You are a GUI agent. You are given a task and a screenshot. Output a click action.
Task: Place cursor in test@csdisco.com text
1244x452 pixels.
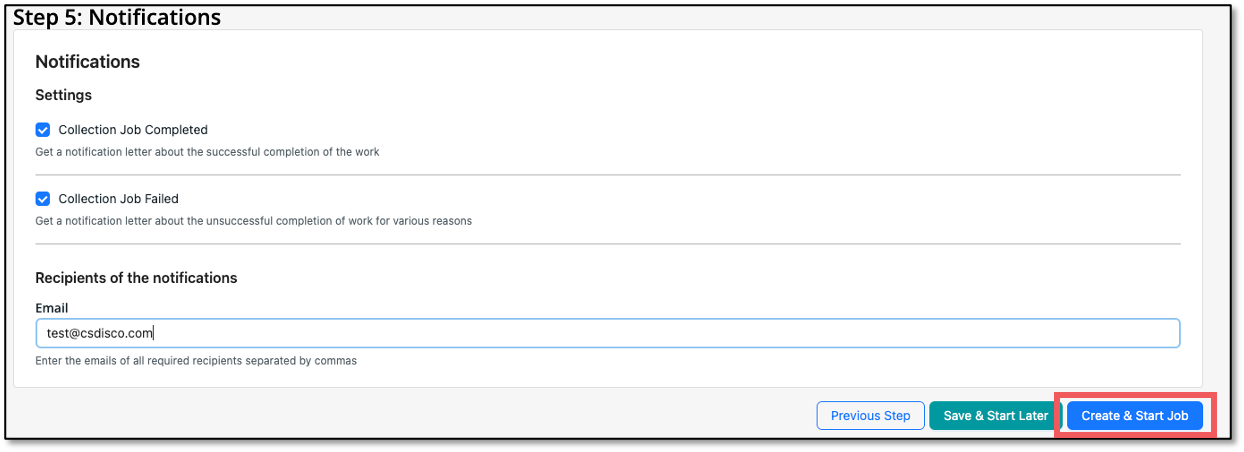pos(99,333)
